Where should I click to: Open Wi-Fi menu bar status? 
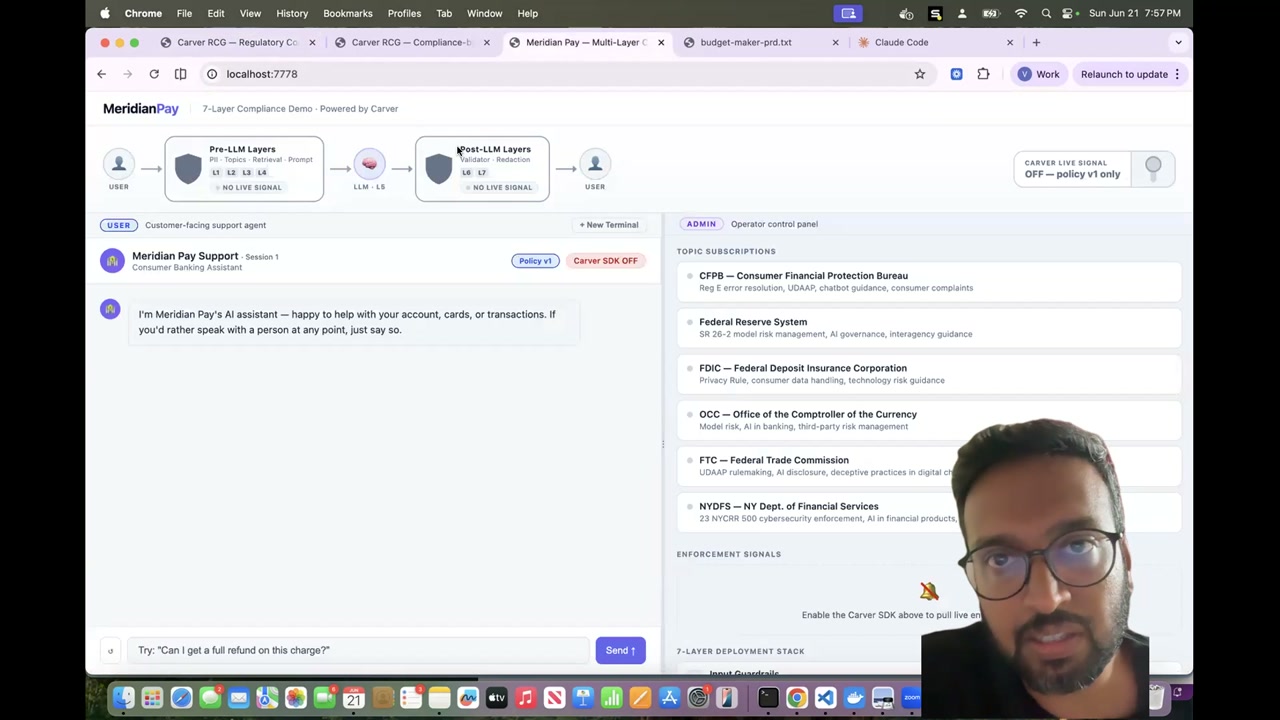pos(1021,13)
